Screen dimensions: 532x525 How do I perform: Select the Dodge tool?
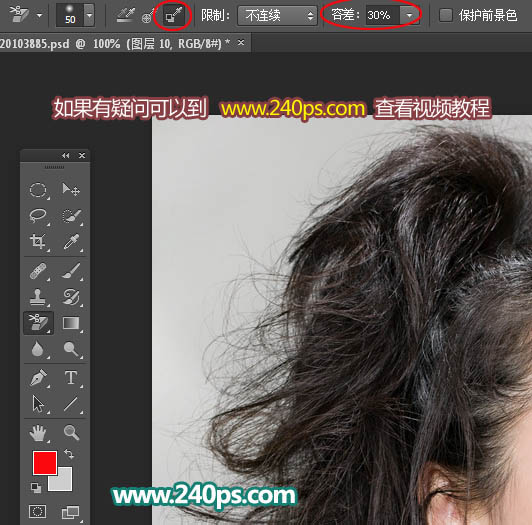[71, 349]
